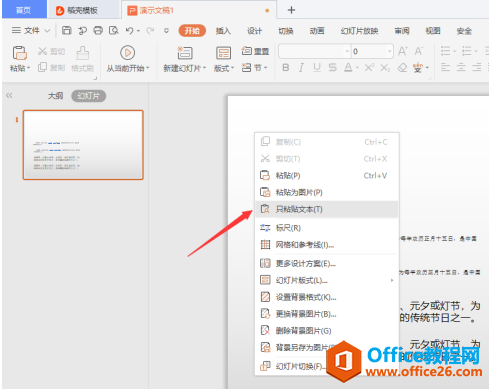Click the Redo arrow icon

150,31
